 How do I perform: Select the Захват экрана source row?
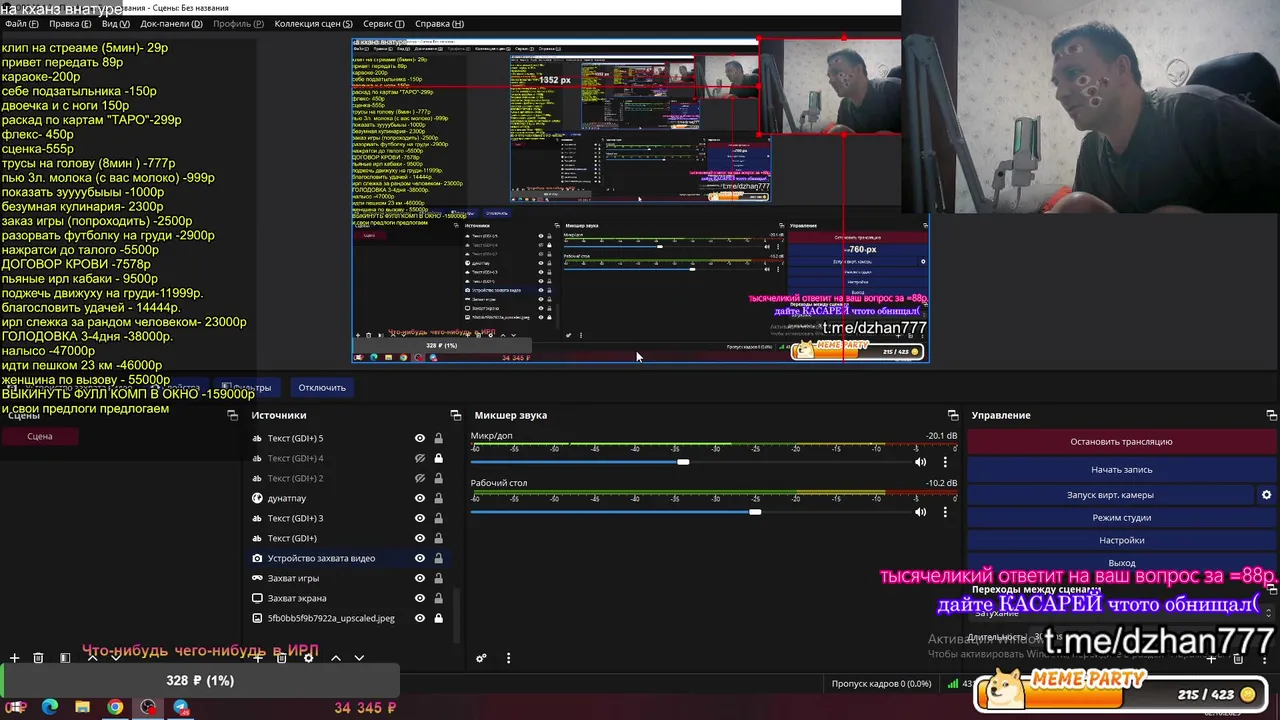click(348, 598)
